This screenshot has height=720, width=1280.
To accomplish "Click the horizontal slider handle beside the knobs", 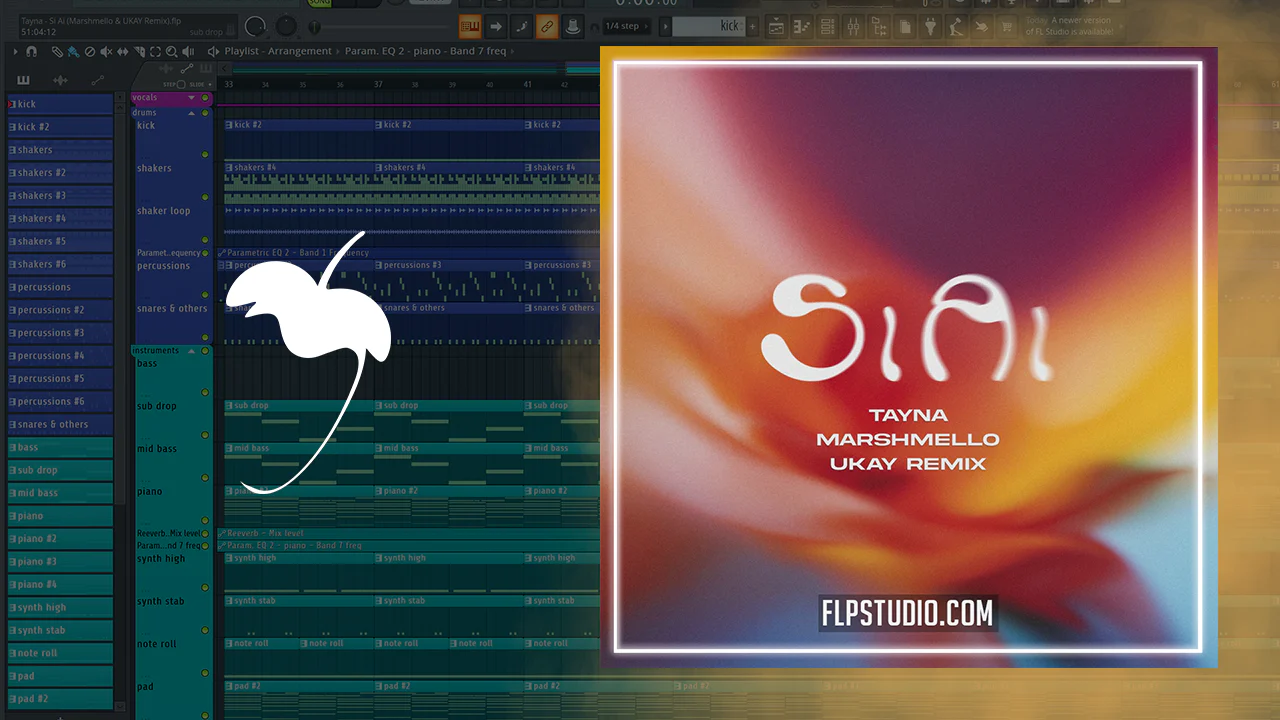I will [316, 26].
